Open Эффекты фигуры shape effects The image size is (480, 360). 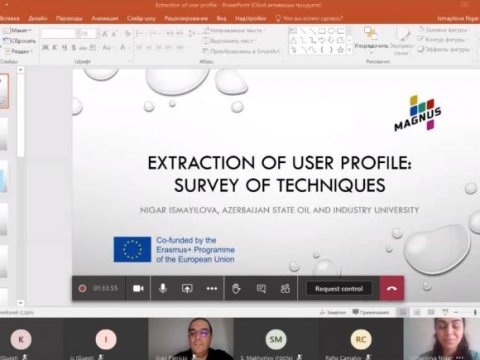pos(444,50)
